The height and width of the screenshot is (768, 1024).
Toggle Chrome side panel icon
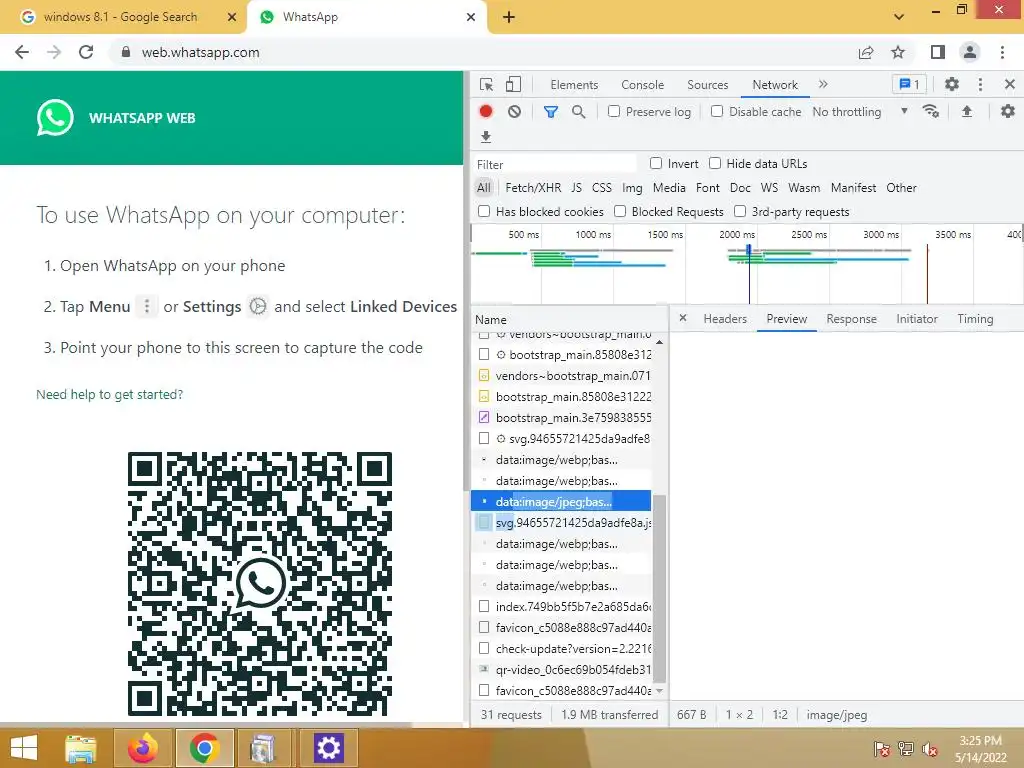(x=938, y=52)
